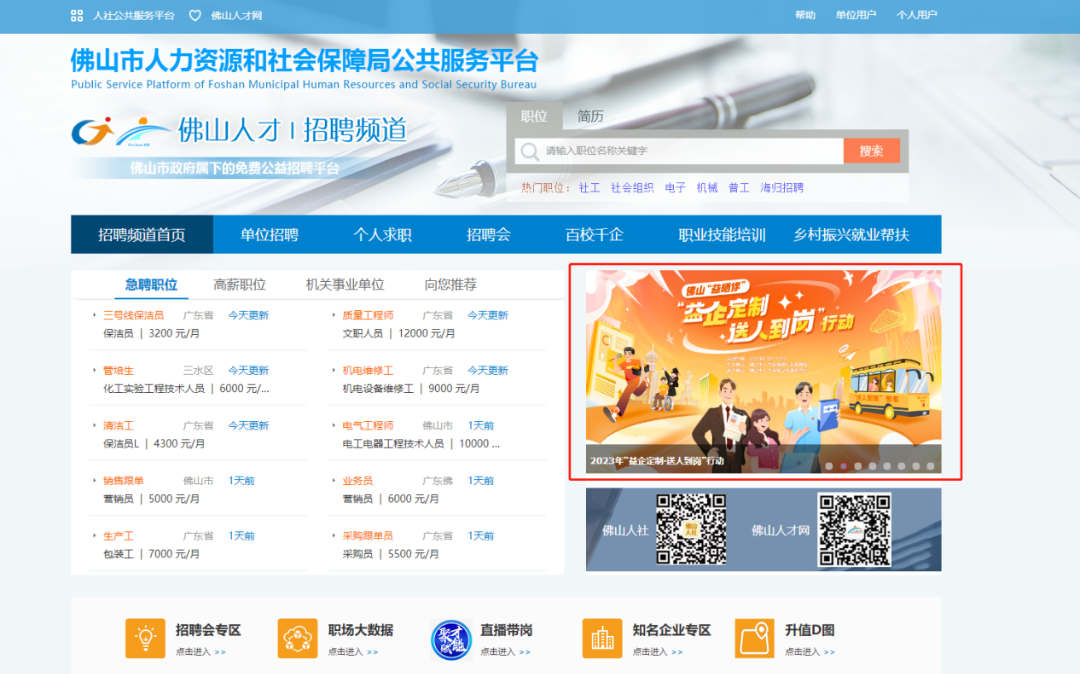Open the 招聘会专区 lightbulb icon
Viewport: 1080px width, 674px height.
(145, 638)
